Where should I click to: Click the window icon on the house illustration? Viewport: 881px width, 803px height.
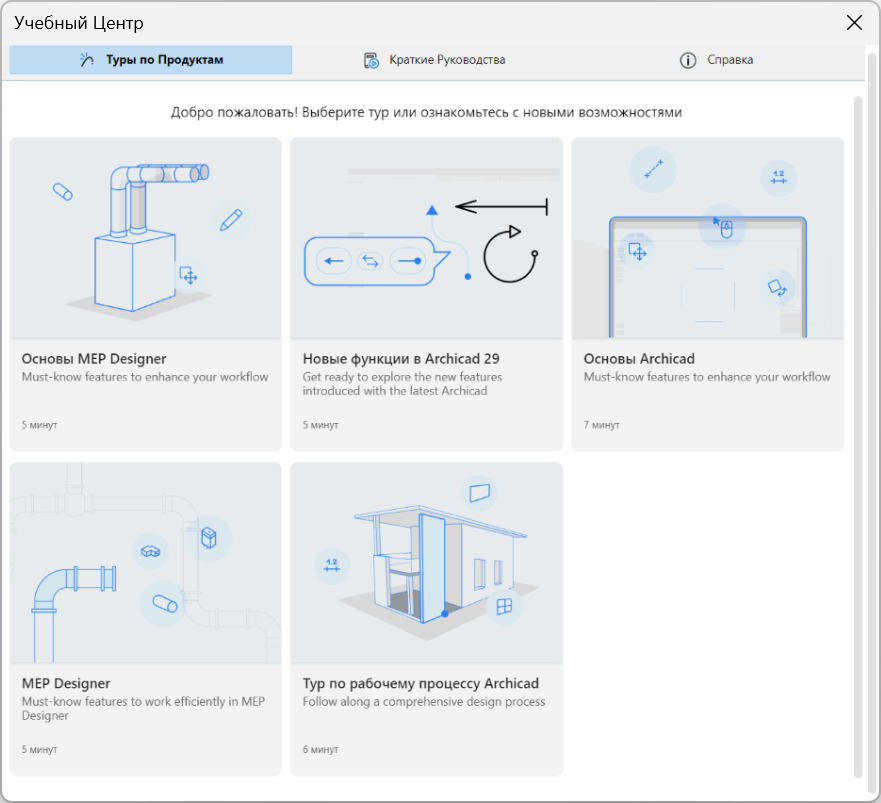[504, 606]
